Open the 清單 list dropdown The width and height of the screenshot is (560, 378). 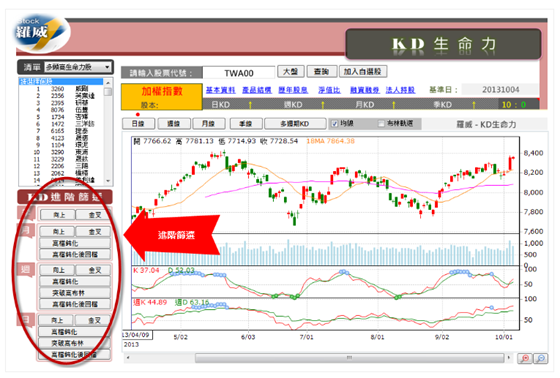pos(78,67)
